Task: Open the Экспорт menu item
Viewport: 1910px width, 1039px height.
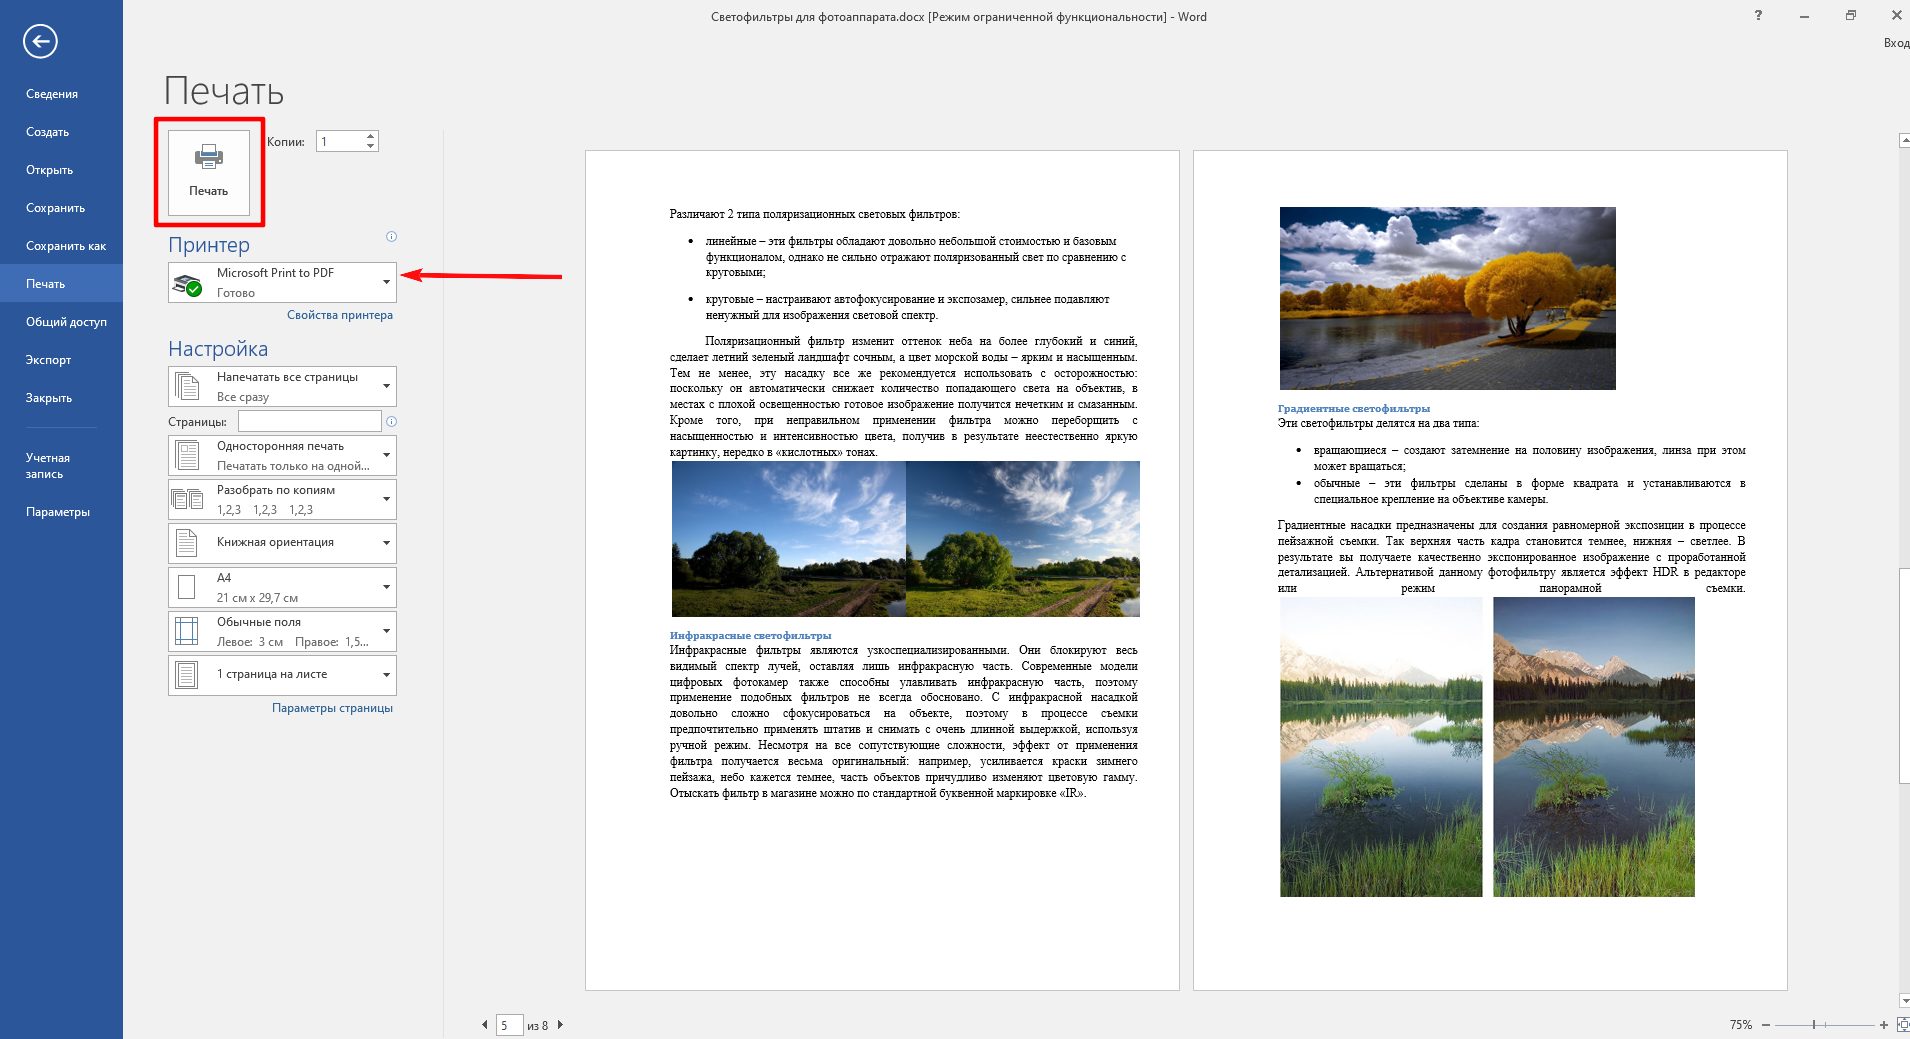Action: [x=49, y=360]
